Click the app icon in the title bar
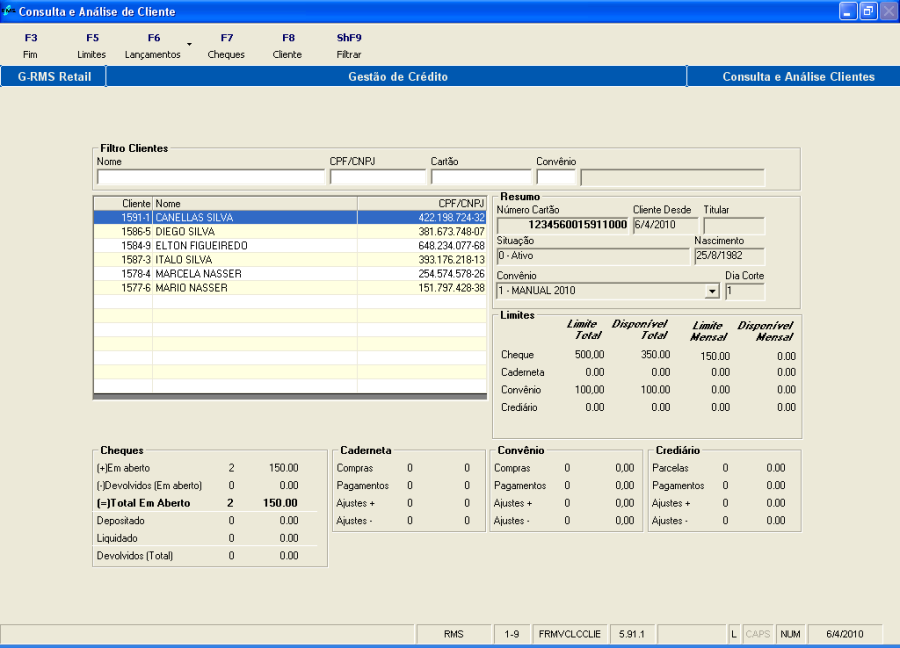 pos(8,11)
